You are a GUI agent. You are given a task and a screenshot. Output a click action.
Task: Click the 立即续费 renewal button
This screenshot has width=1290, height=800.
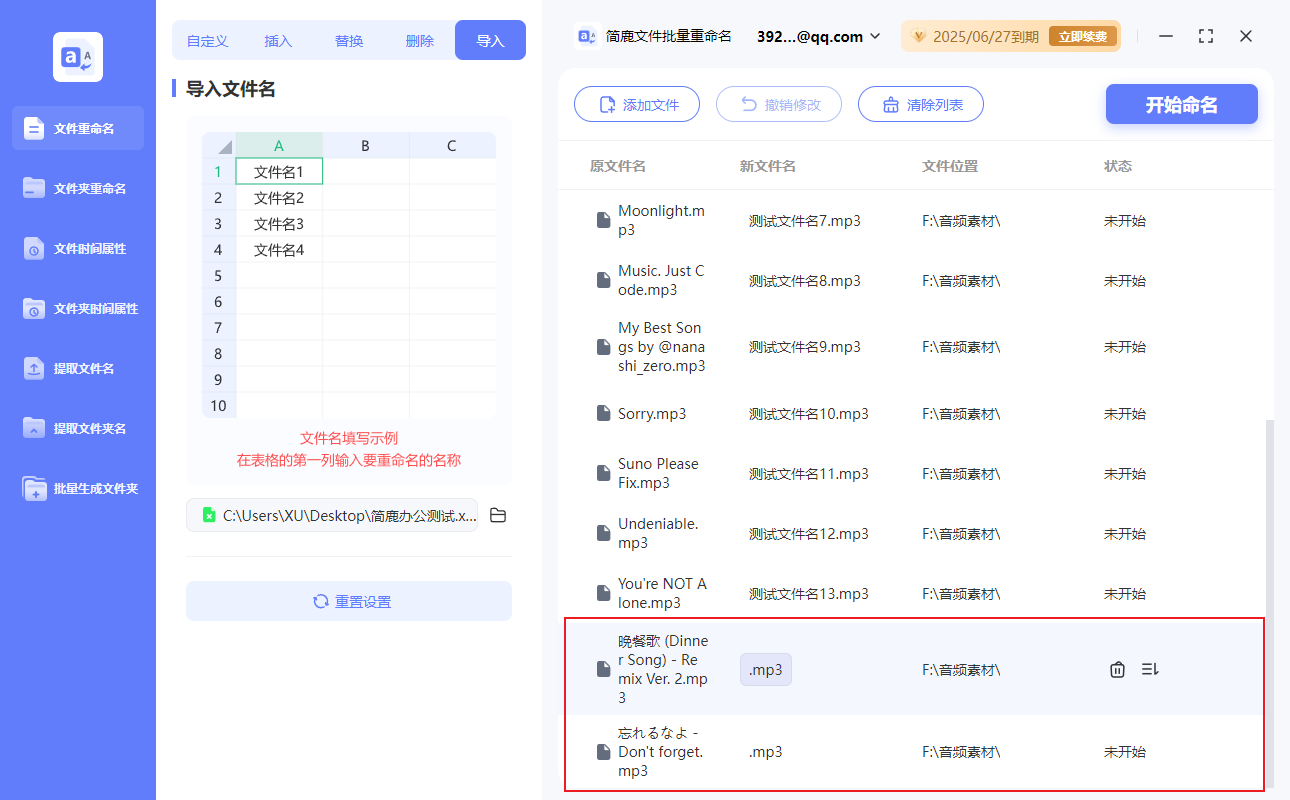(1083, 35)
